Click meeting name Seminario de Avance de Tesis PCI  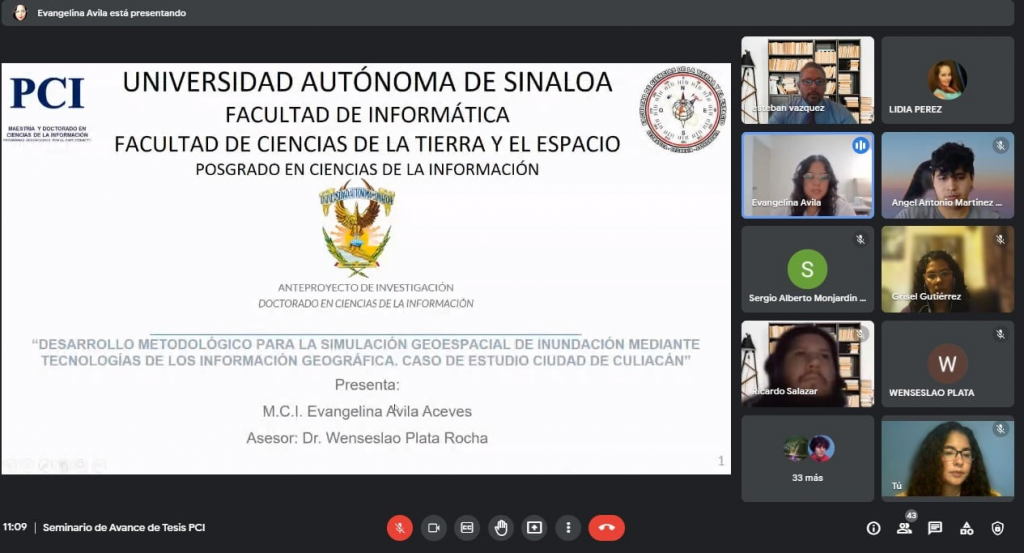(x=124, y=528)
